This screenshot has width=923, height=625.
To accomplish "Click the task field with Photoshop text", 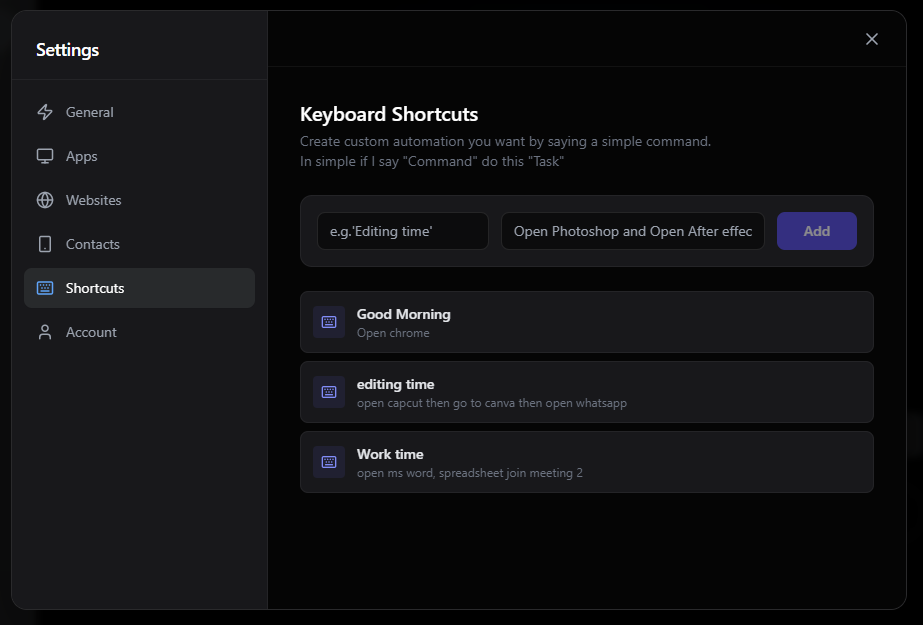I will coord(632,231).
